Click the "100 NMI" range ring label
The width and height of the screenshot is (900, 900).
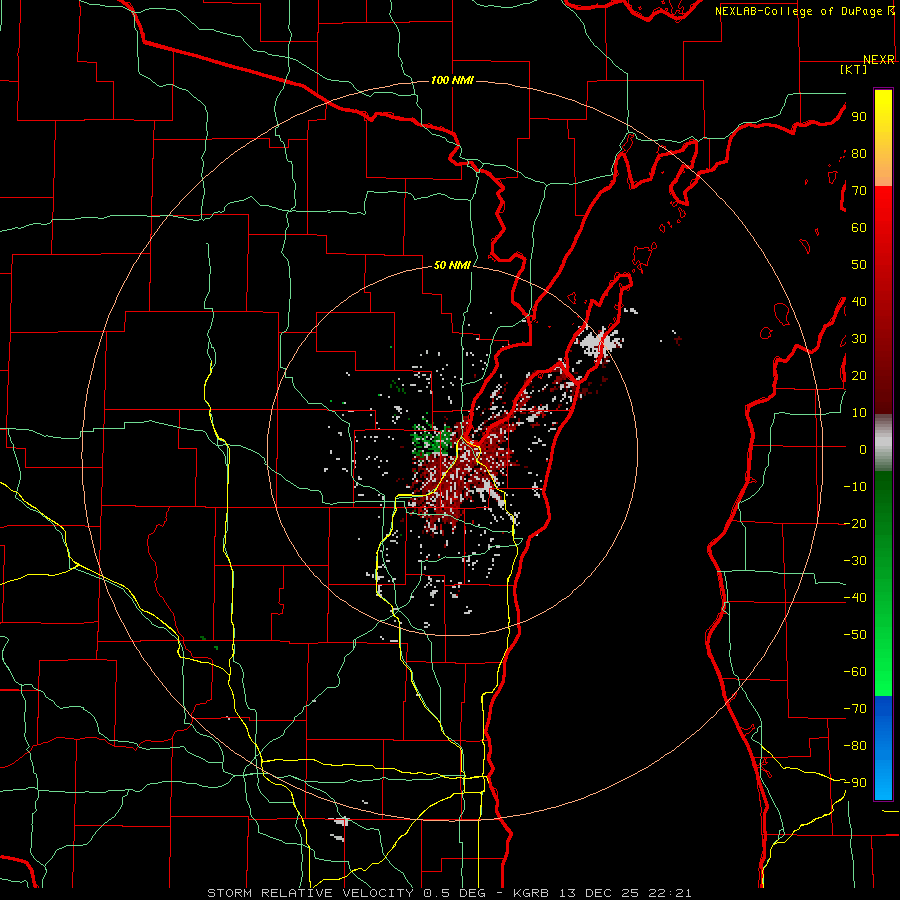click(452, 80)
